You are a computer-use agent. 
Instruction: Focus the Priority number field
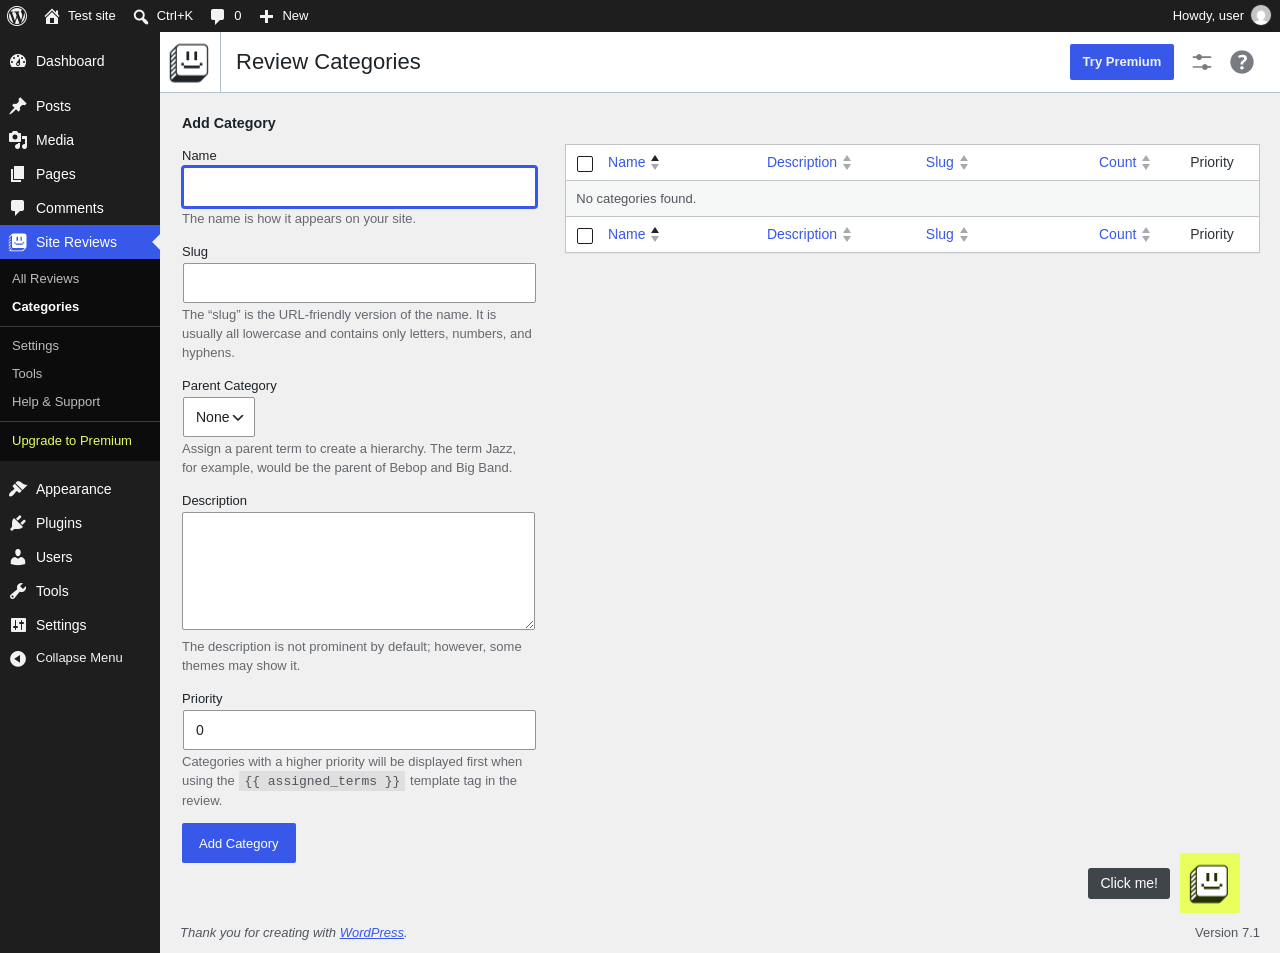coord(360,730)
